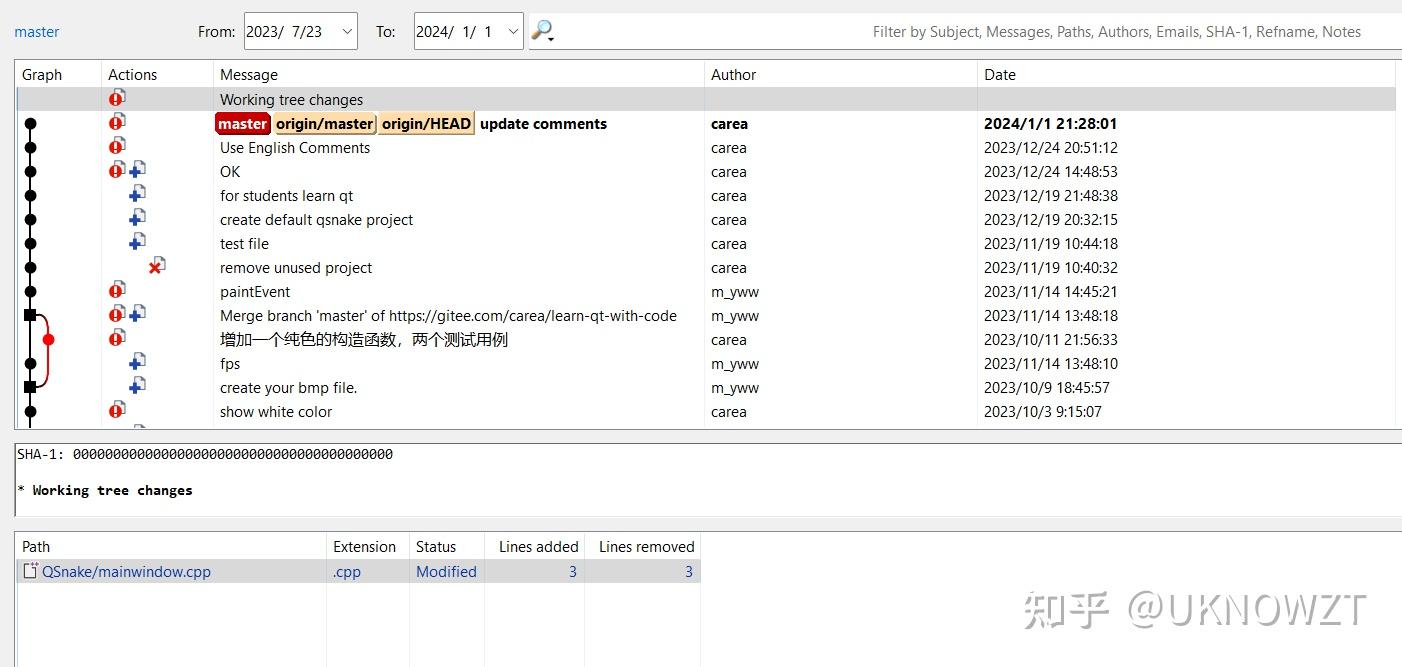
Task: Click the red node in the commit graph
Action: tap(48, 339)
